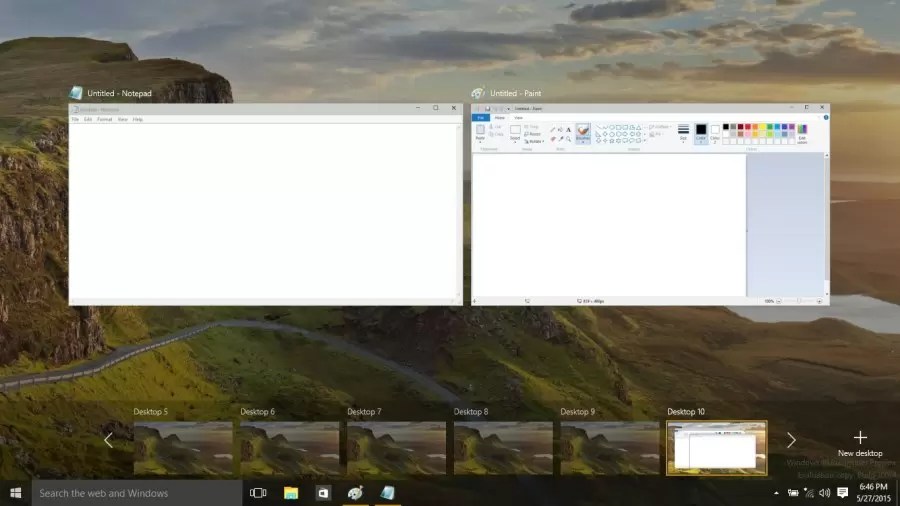Activate the Paint taskbar icon
Screen dimensions: 900x506
point(355,493)
